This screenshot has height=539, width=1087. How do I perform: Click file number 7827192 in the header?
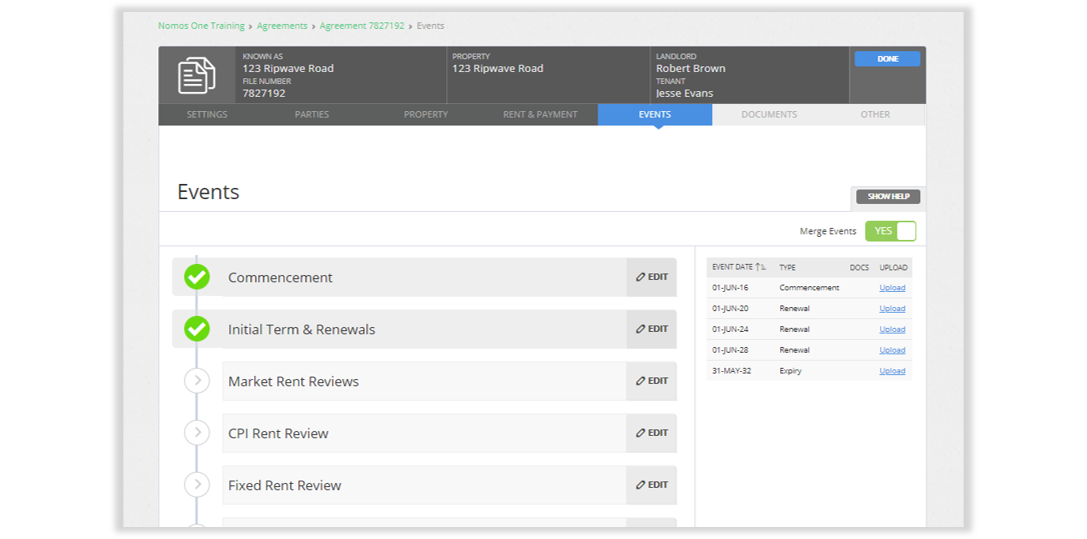[x=263, y=93]
